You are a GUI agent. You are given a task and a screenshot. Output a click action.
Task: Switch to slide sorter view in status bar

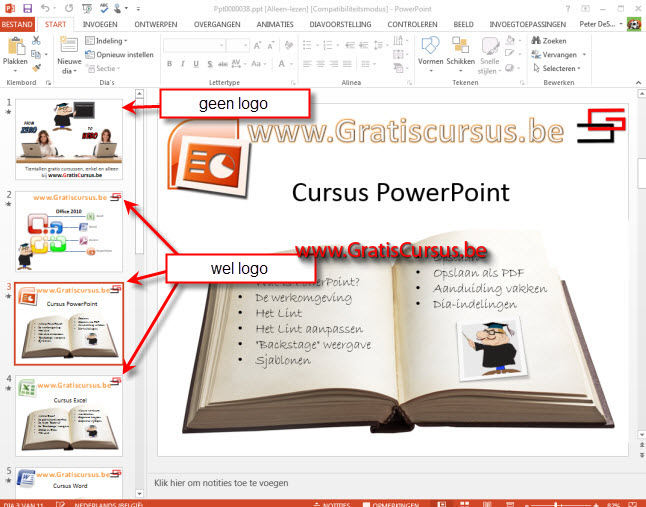464,504
